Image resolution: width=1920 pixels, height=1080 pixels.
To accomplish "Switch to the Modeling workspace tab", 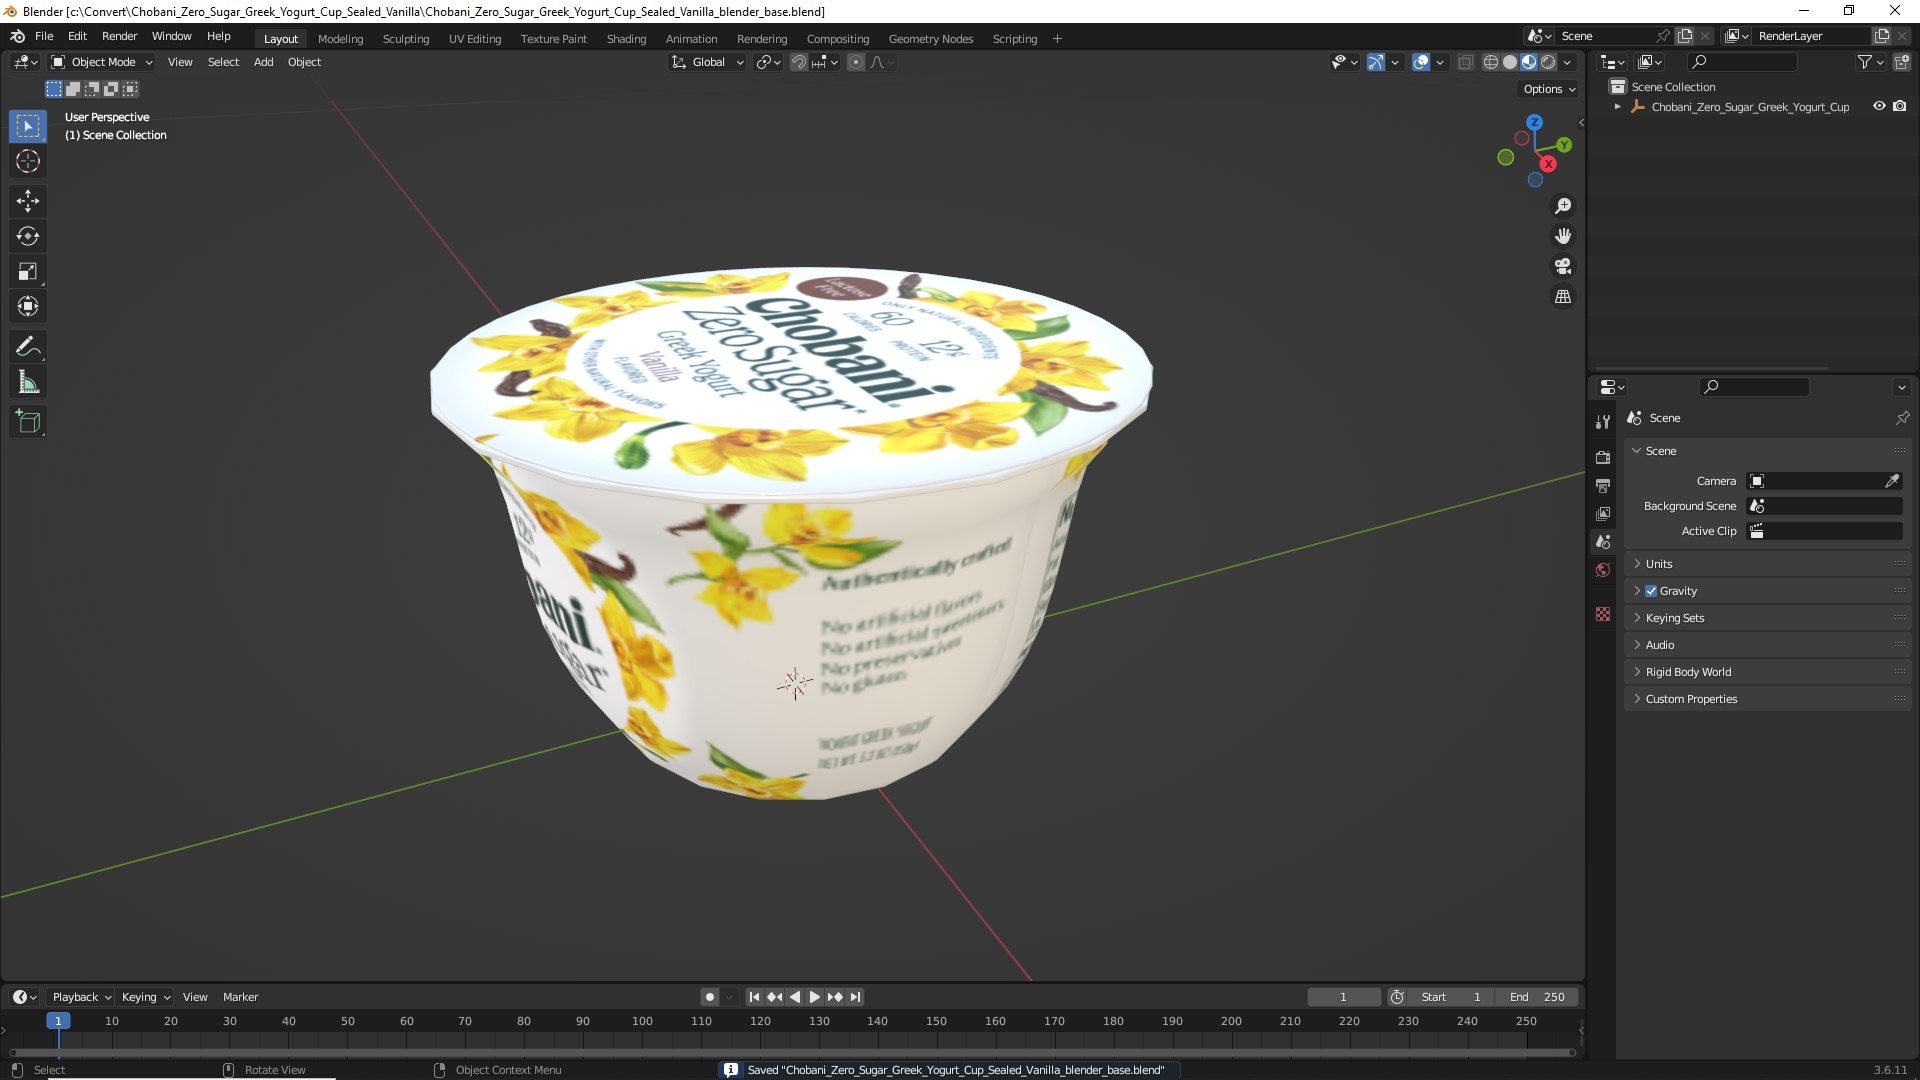I will pyautogui.click(x=340, y=39).
